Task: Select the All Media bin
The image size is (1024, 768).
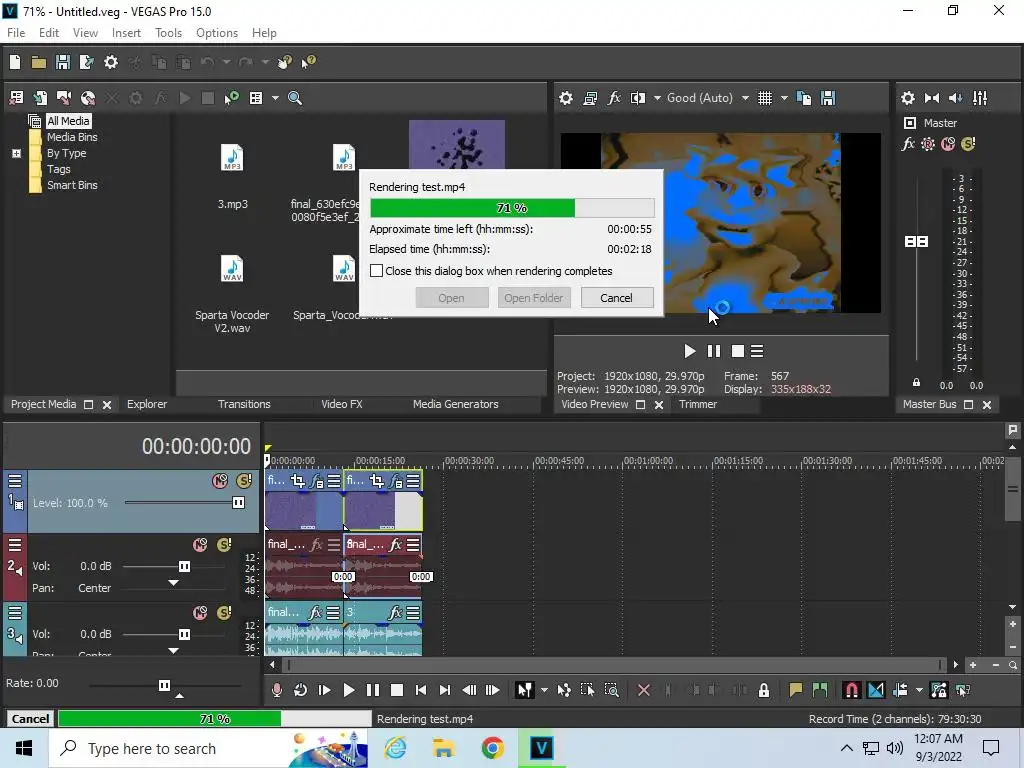Action: pyautogui.click(x=68, y=121)
